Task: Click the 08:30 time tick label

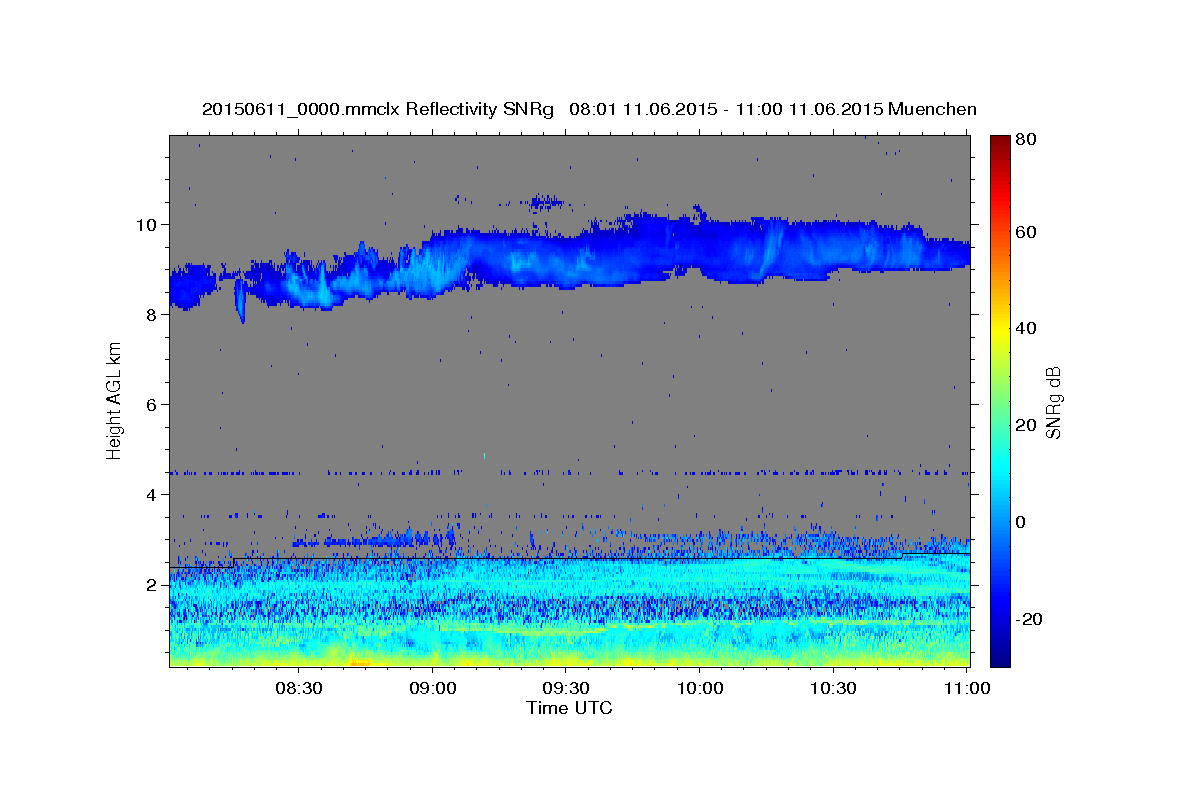Action: click(298, 688)
